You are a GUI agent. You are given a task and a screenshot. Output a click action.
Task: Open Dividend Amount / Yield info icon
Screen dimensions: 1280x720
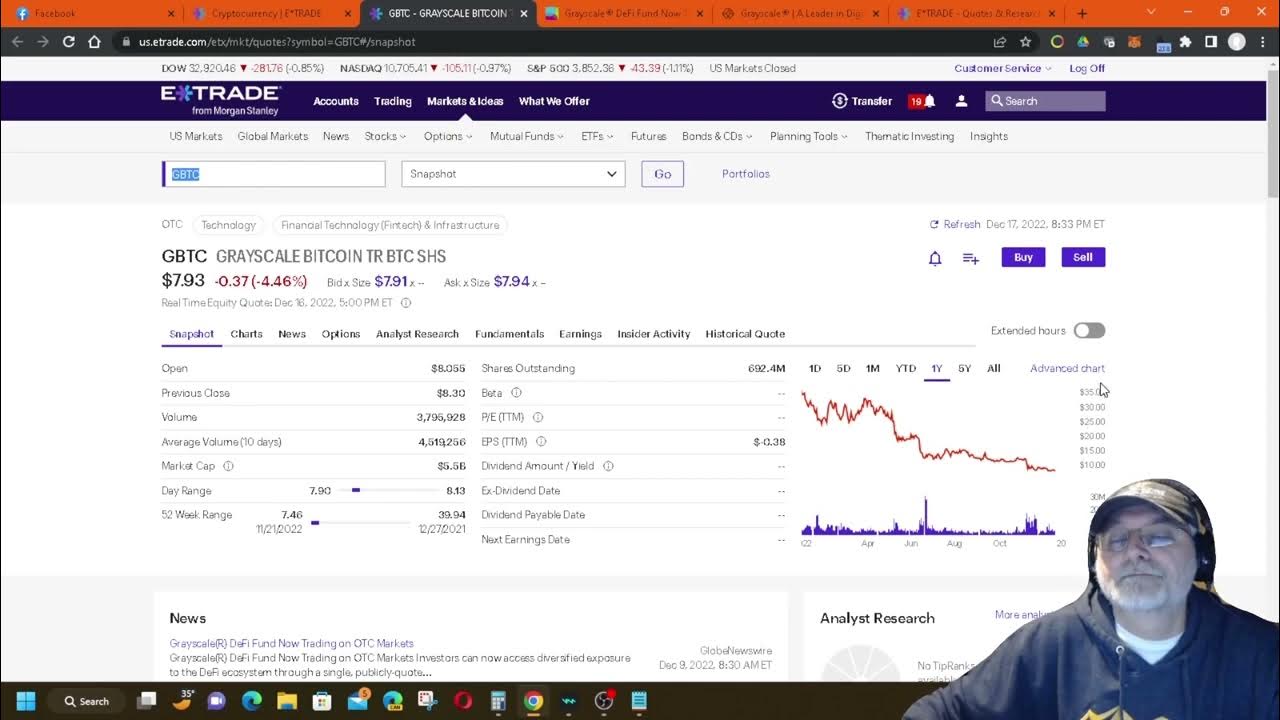(x=608, y=466)
